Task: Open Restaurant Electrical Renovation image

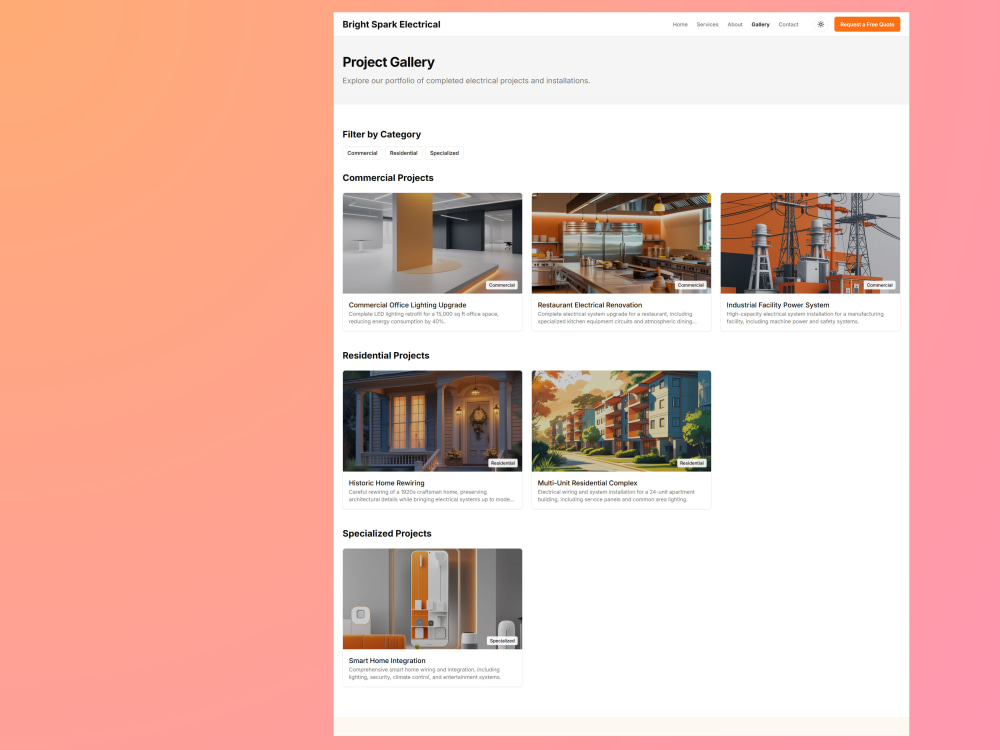Action: [621, 243]
